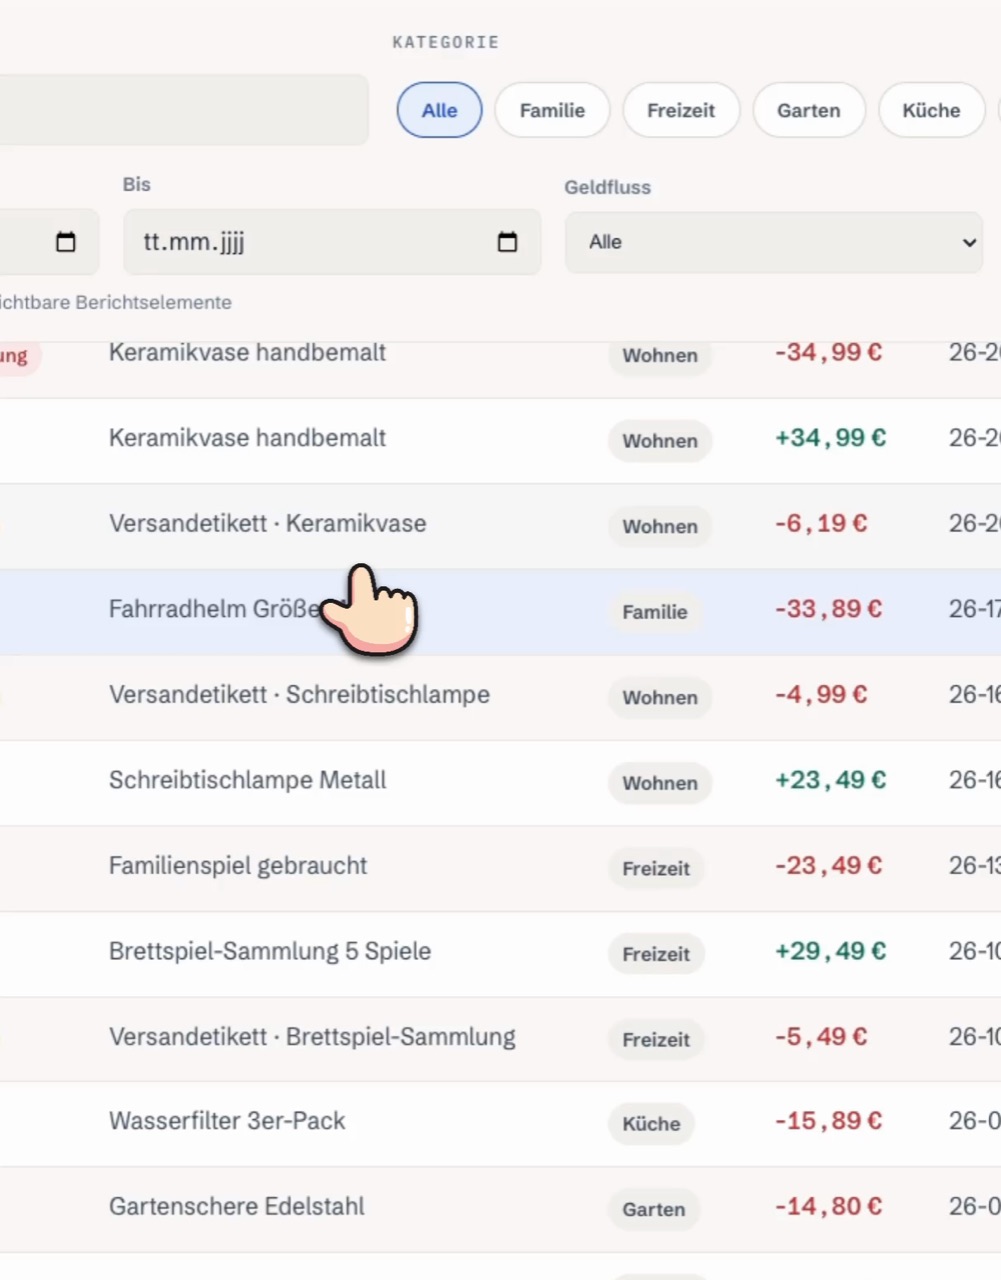The image size is (1001, 1280).
Task: Click the Familie tag in Fahrradhelm row
Action: point(655,612)
